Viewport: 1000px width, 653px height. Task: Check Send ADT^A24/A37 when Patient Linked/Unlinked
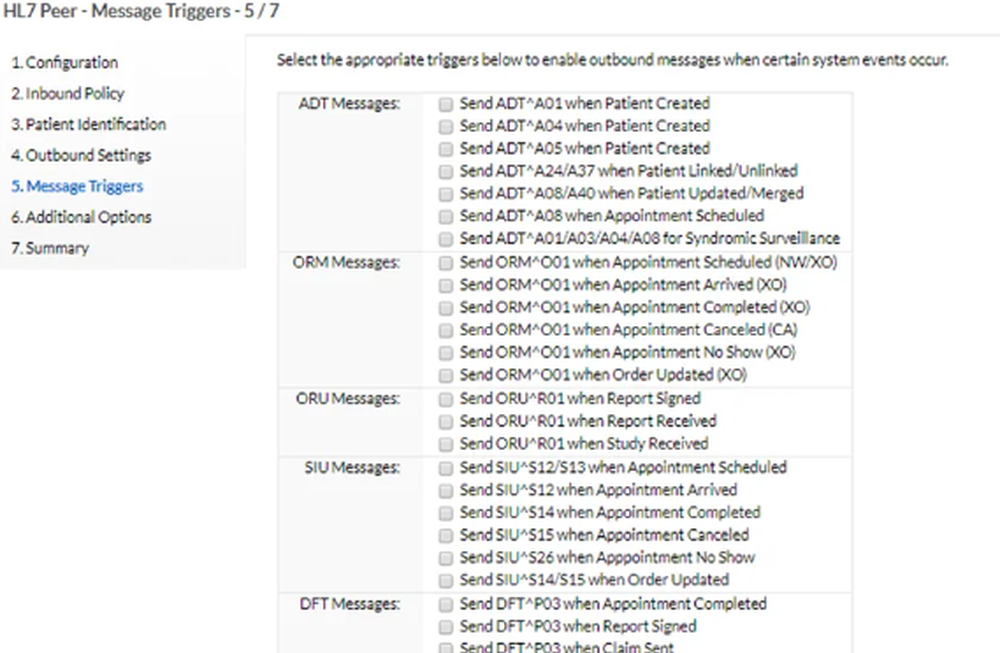[x=444, y=171]
